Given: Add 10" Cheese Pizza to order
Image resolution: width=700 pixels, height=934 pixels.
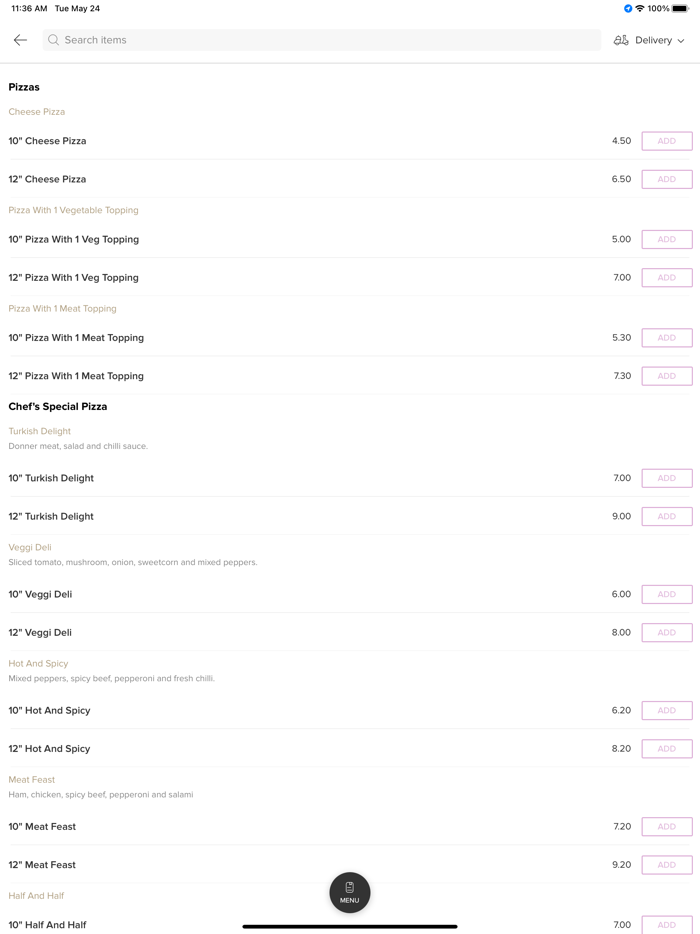Looking at the screenshot, I should [666, 141].
